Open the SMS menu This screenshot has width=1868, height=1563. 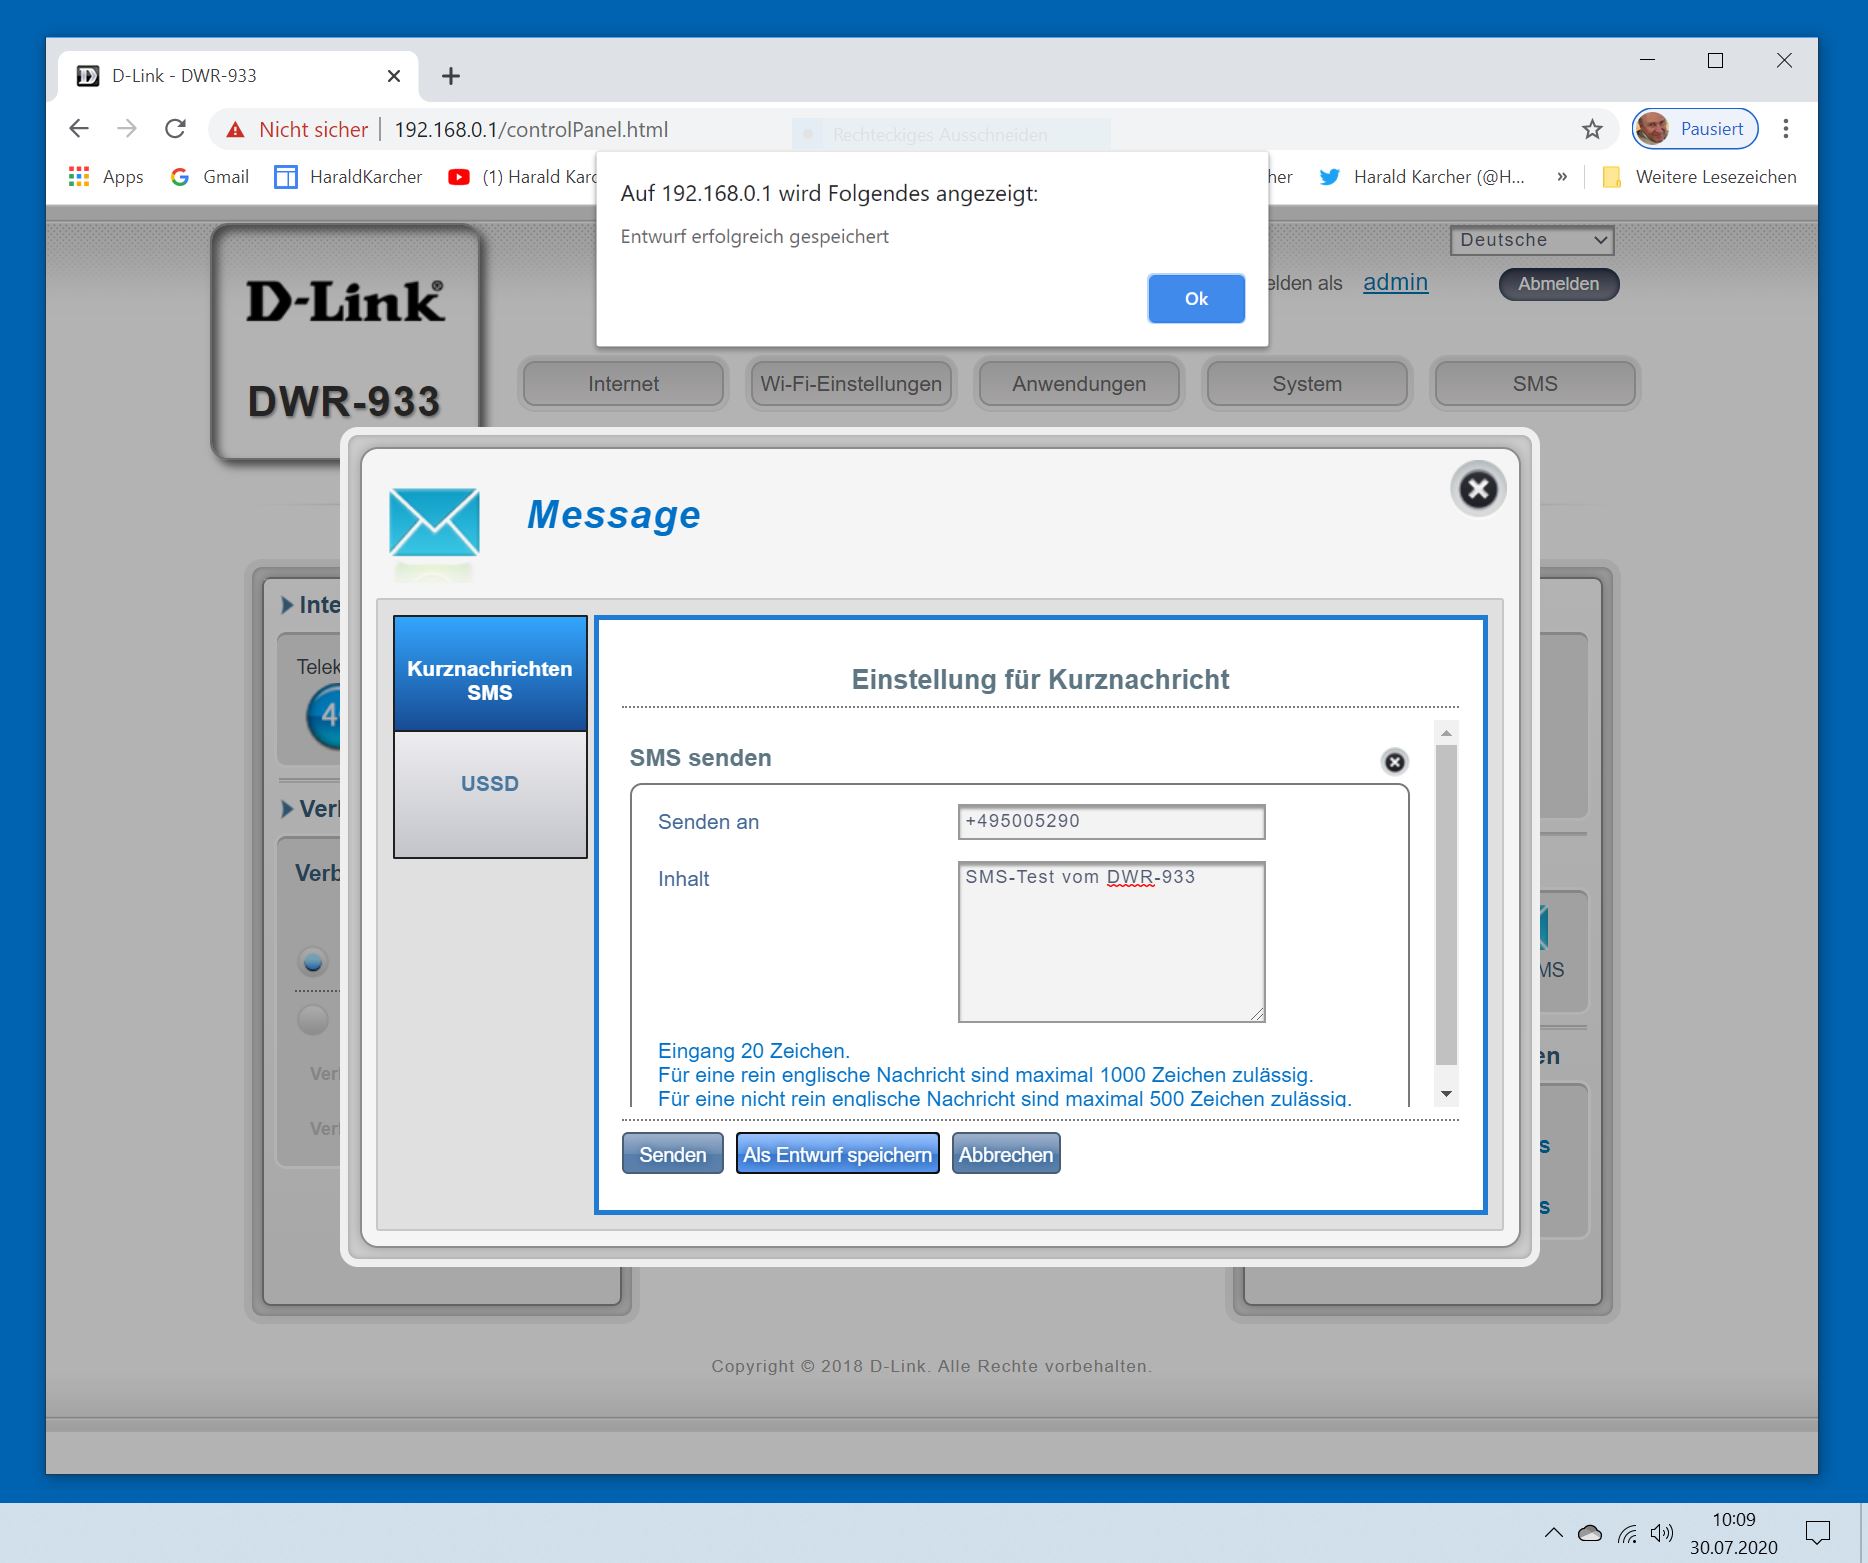[x=1535, y=384]
